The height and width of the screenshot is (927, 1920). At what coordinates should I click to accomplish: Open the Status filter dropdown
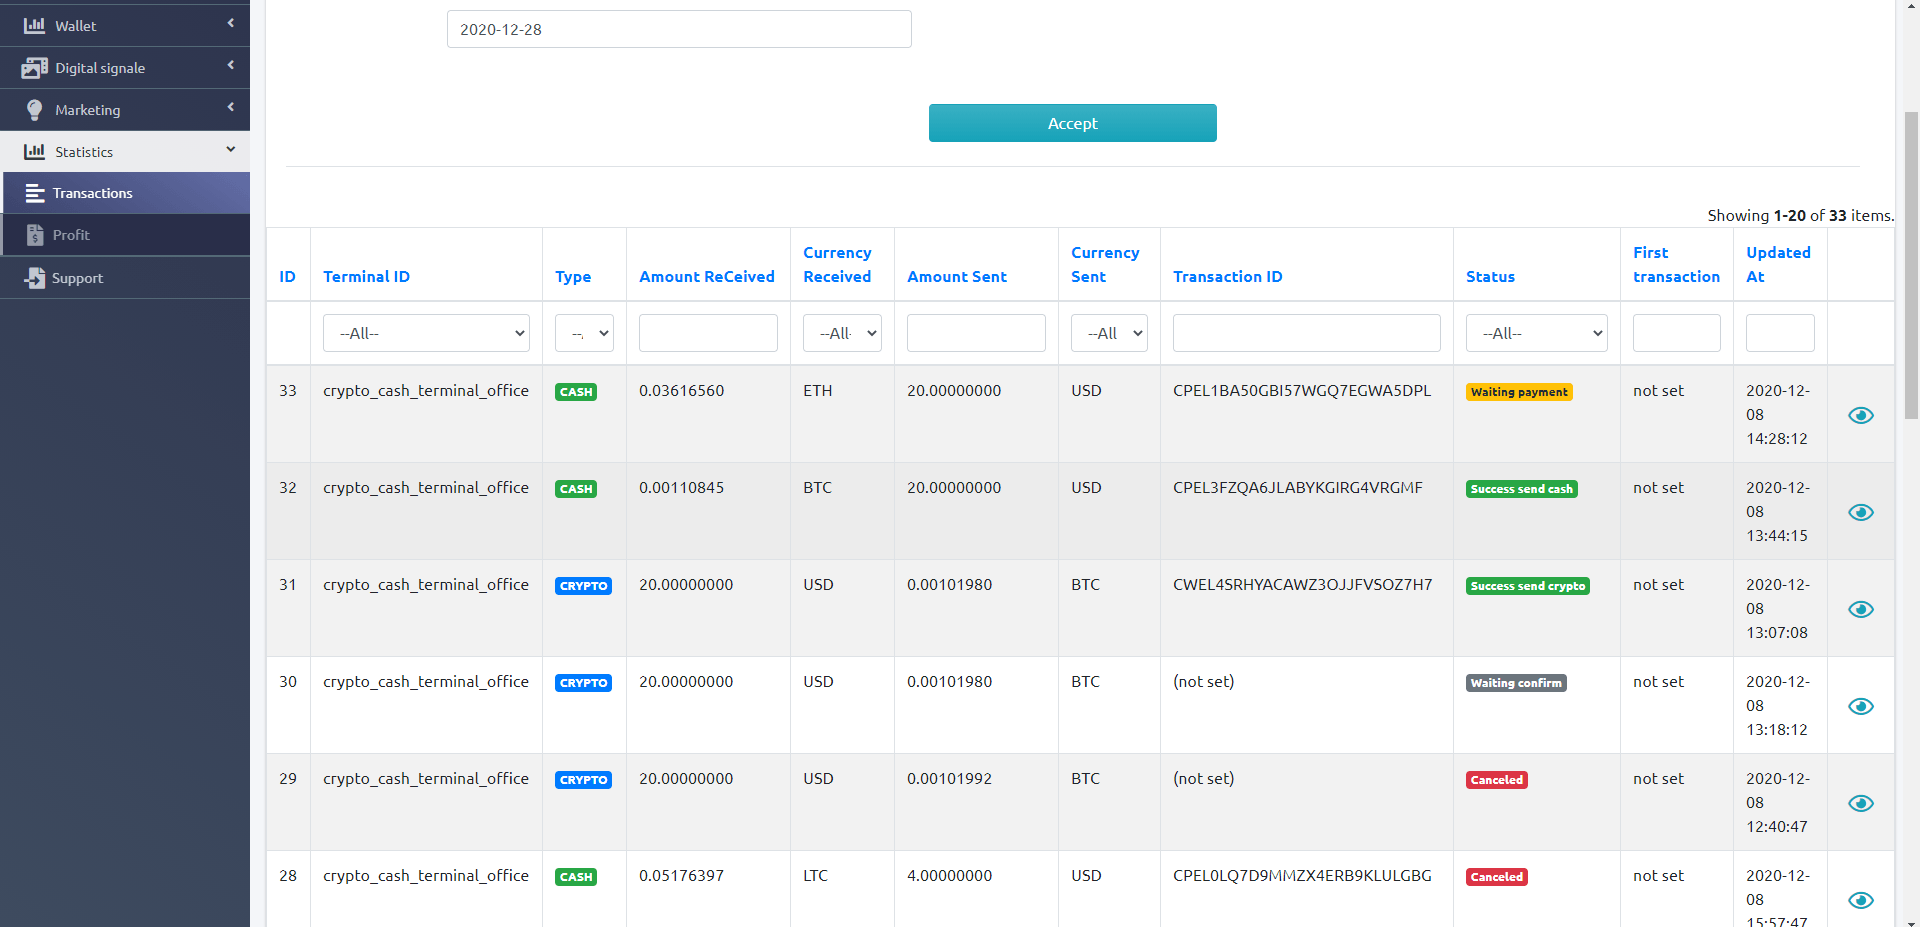1536,333
